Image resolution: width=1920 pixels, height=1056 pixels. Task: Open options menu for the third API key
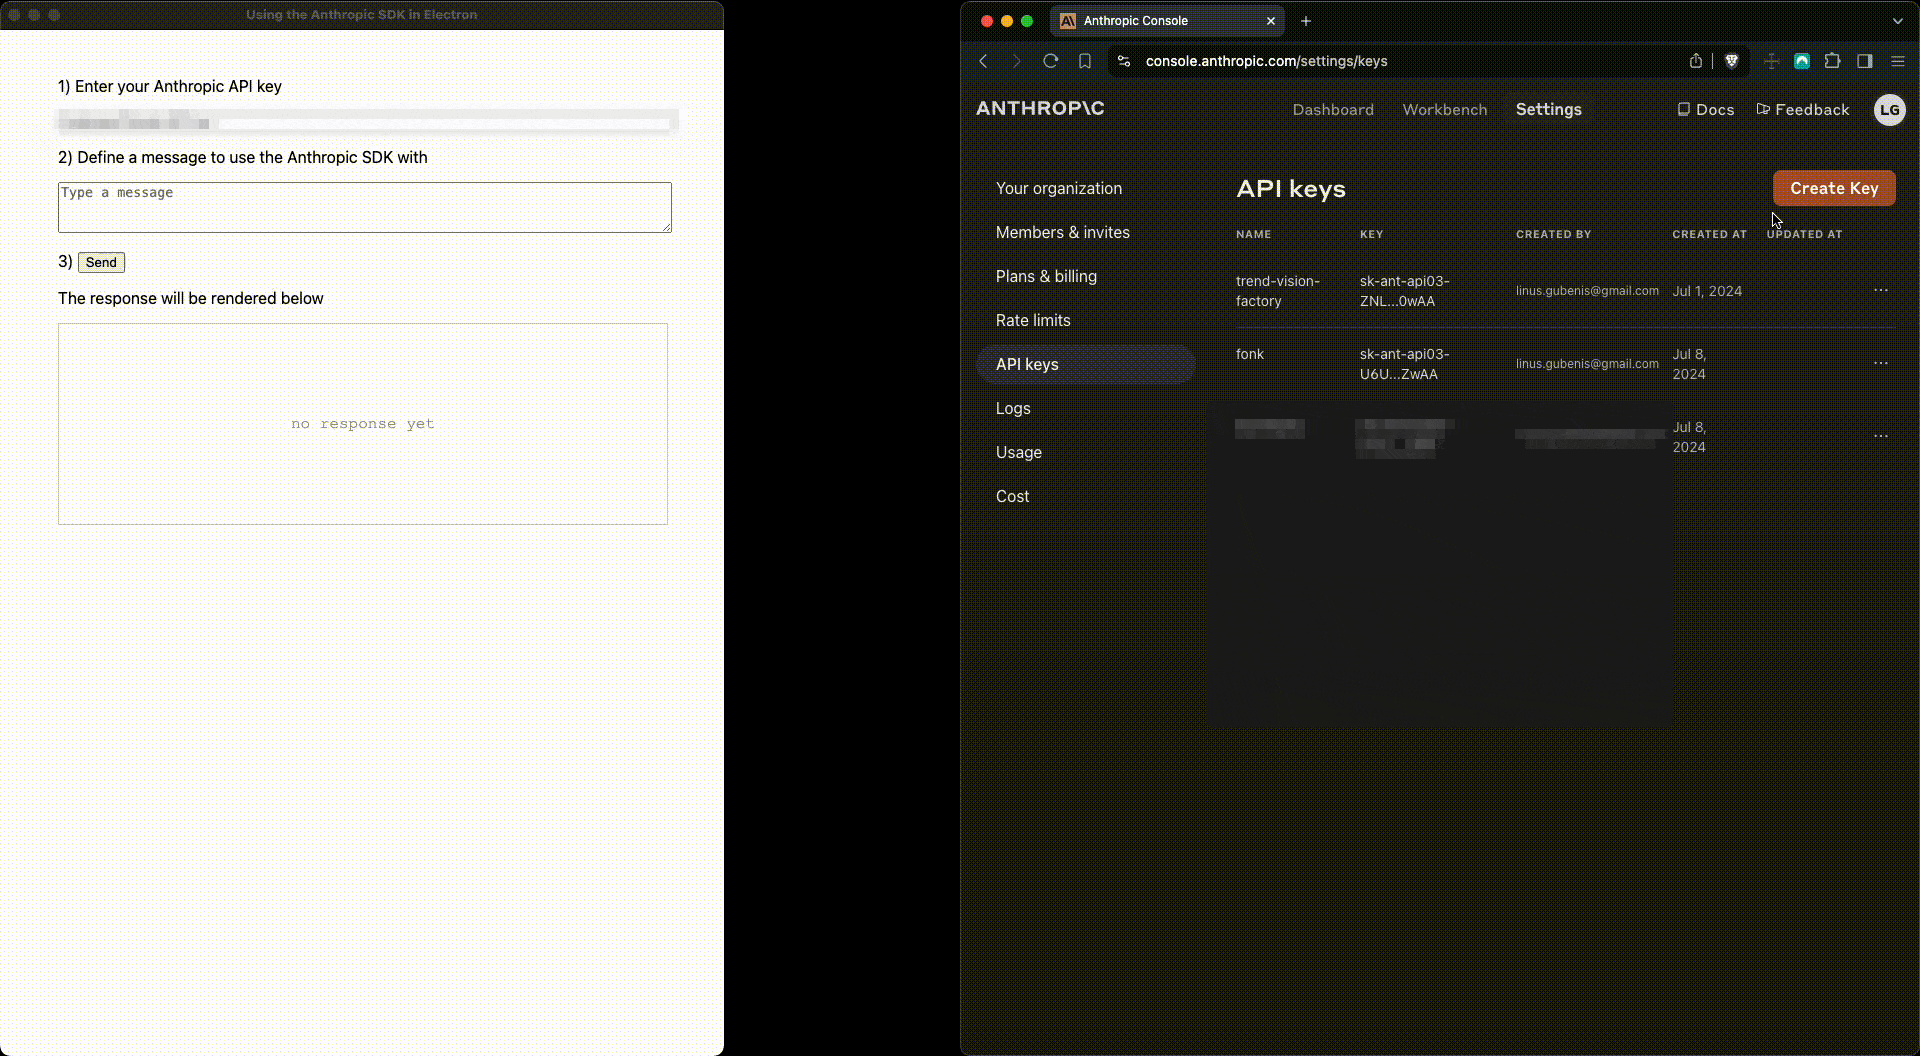[1881, 436]
